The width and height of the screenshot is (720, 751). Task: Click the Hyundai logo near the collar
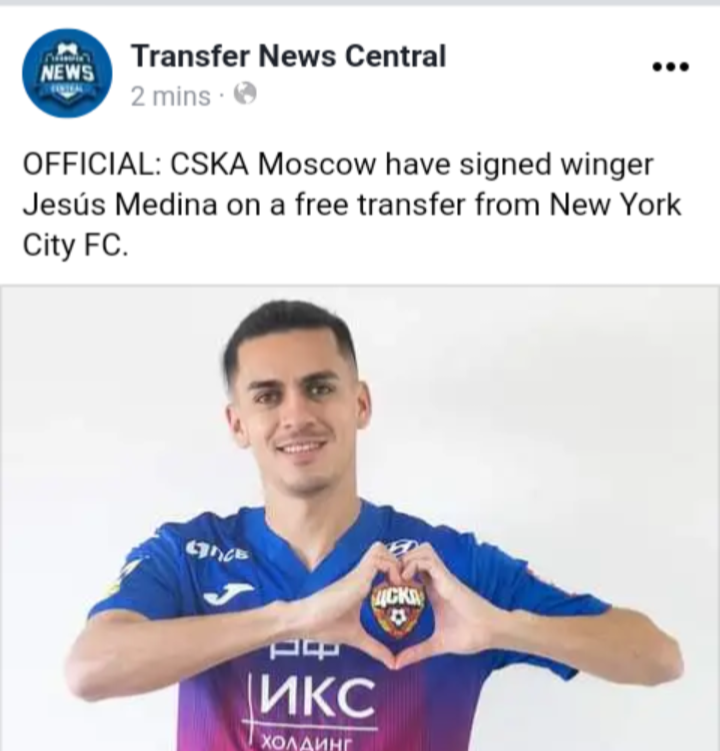pos(401,546)
